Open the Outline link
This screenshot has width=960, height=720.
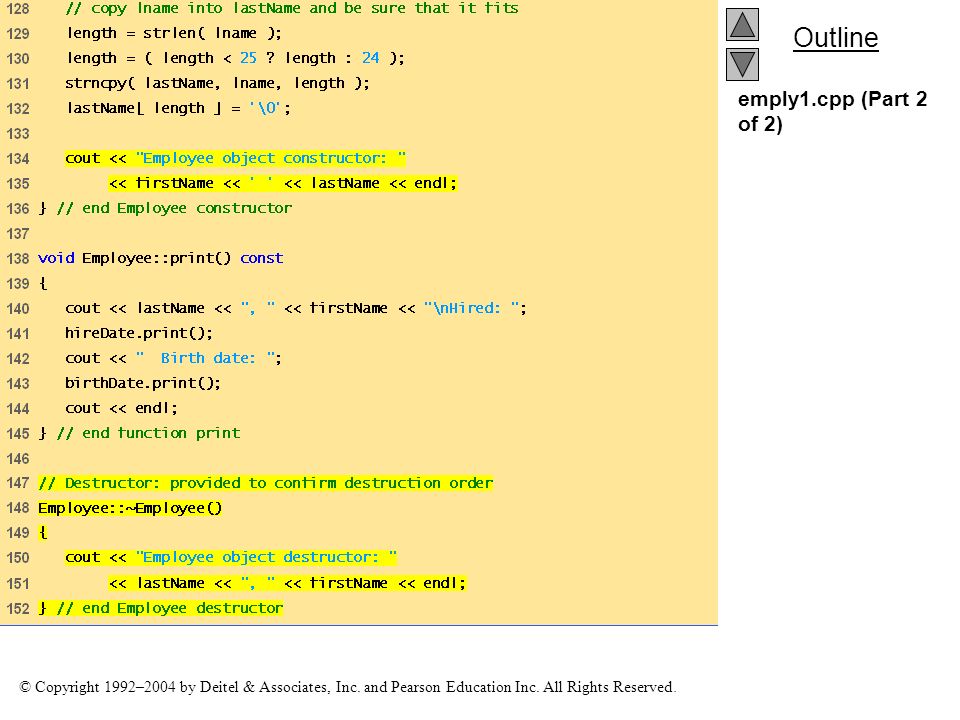pos(836,38)
